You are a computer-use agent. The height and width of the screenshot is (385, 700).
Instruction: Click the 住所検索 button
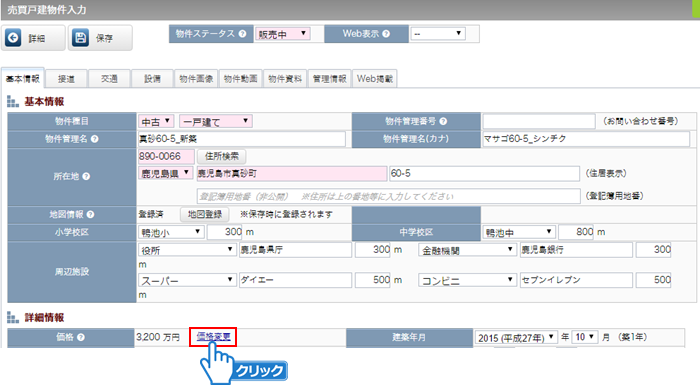click(222, 156)
